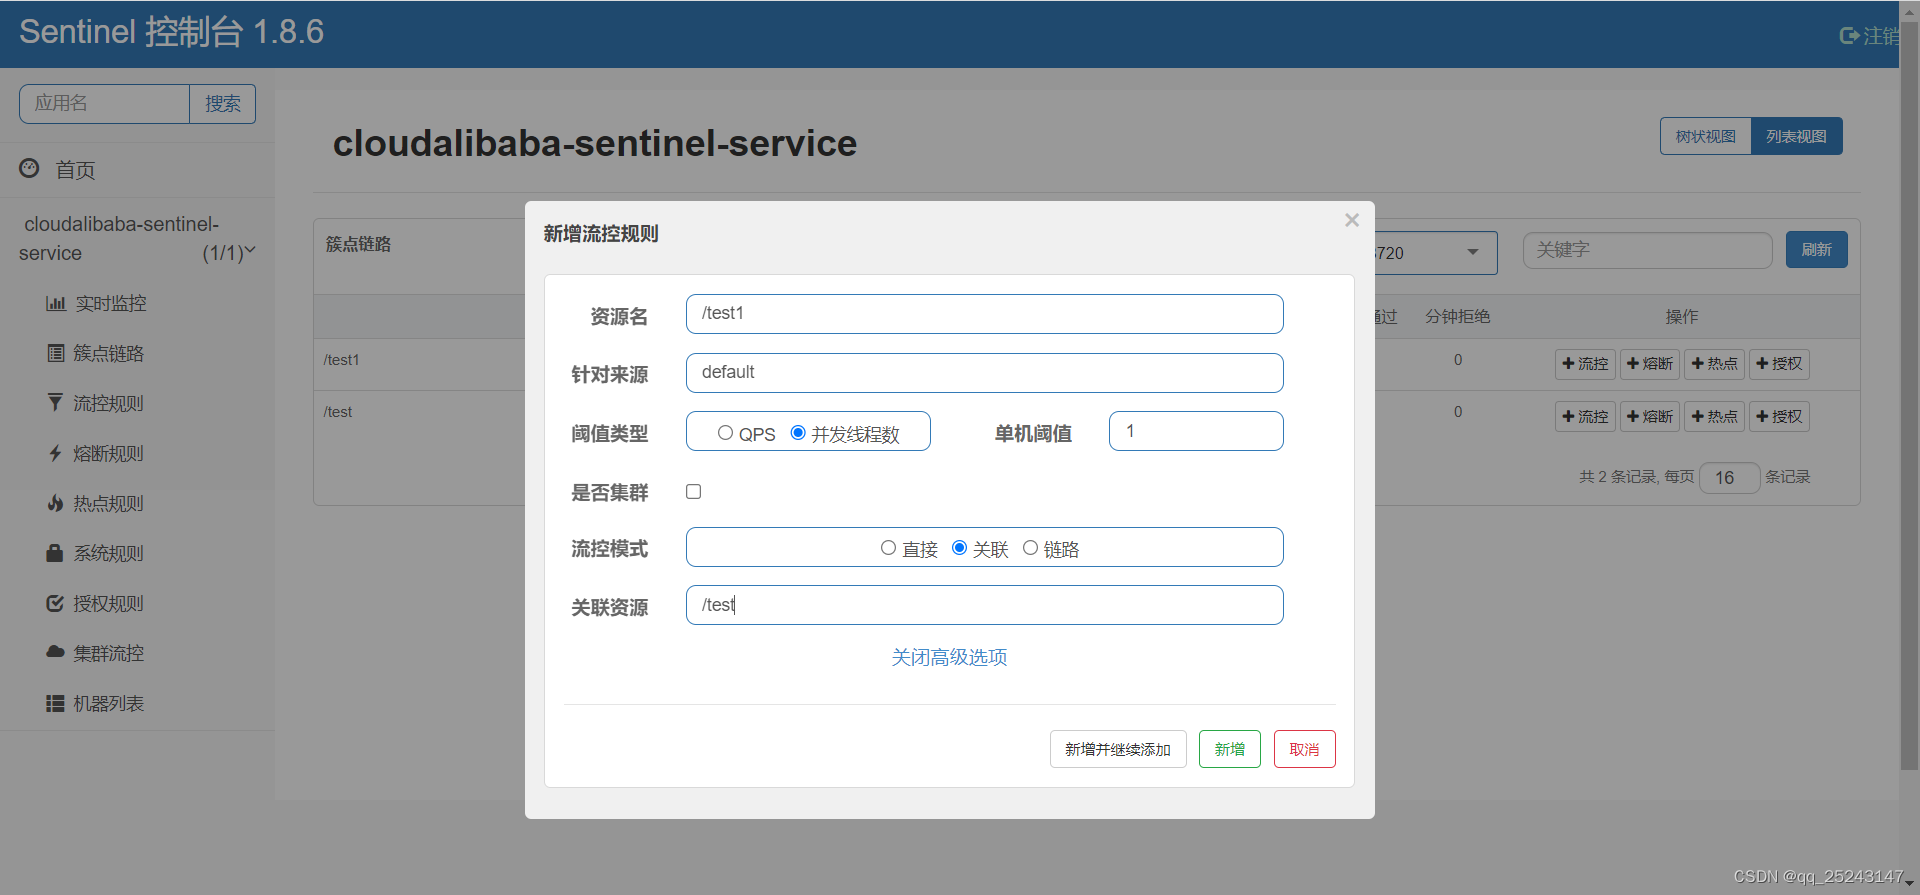Viewport: 1920px width, 895px height.
Task: Open 集群流控 menu item
Action: [109, 653]
